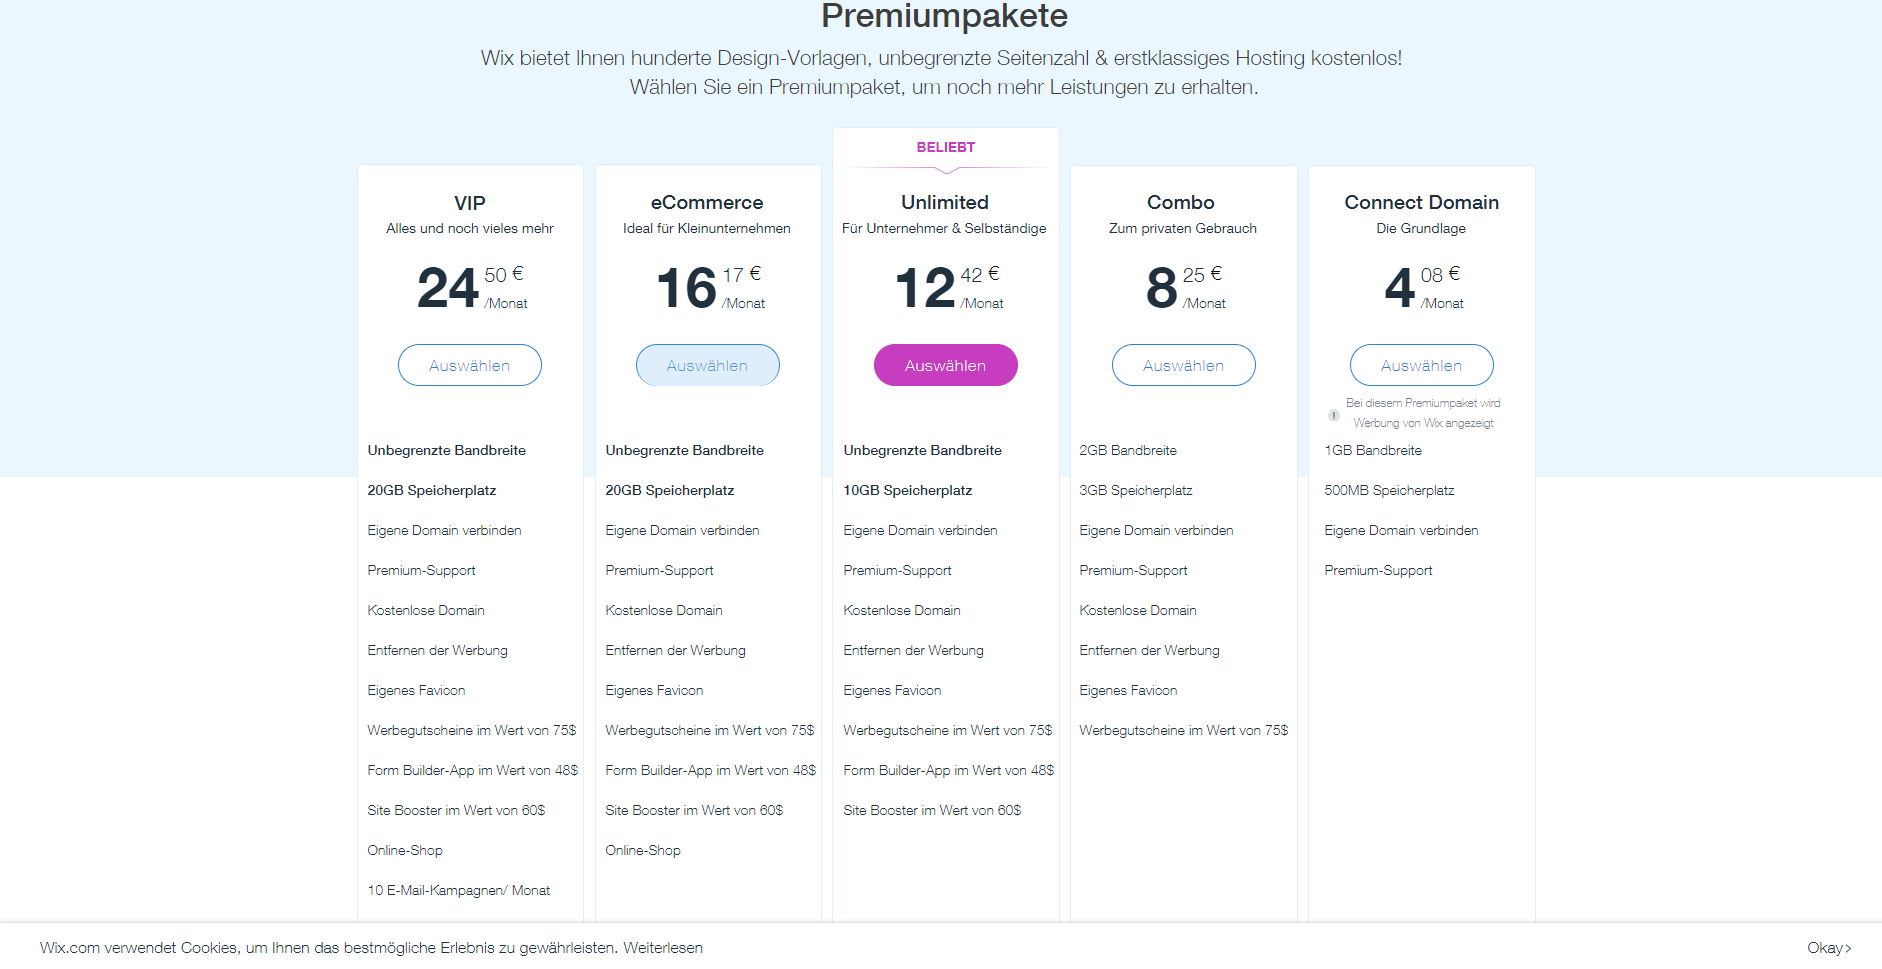
Task: Click the Connect Domain plan heading
Action: pos(1422,203)
